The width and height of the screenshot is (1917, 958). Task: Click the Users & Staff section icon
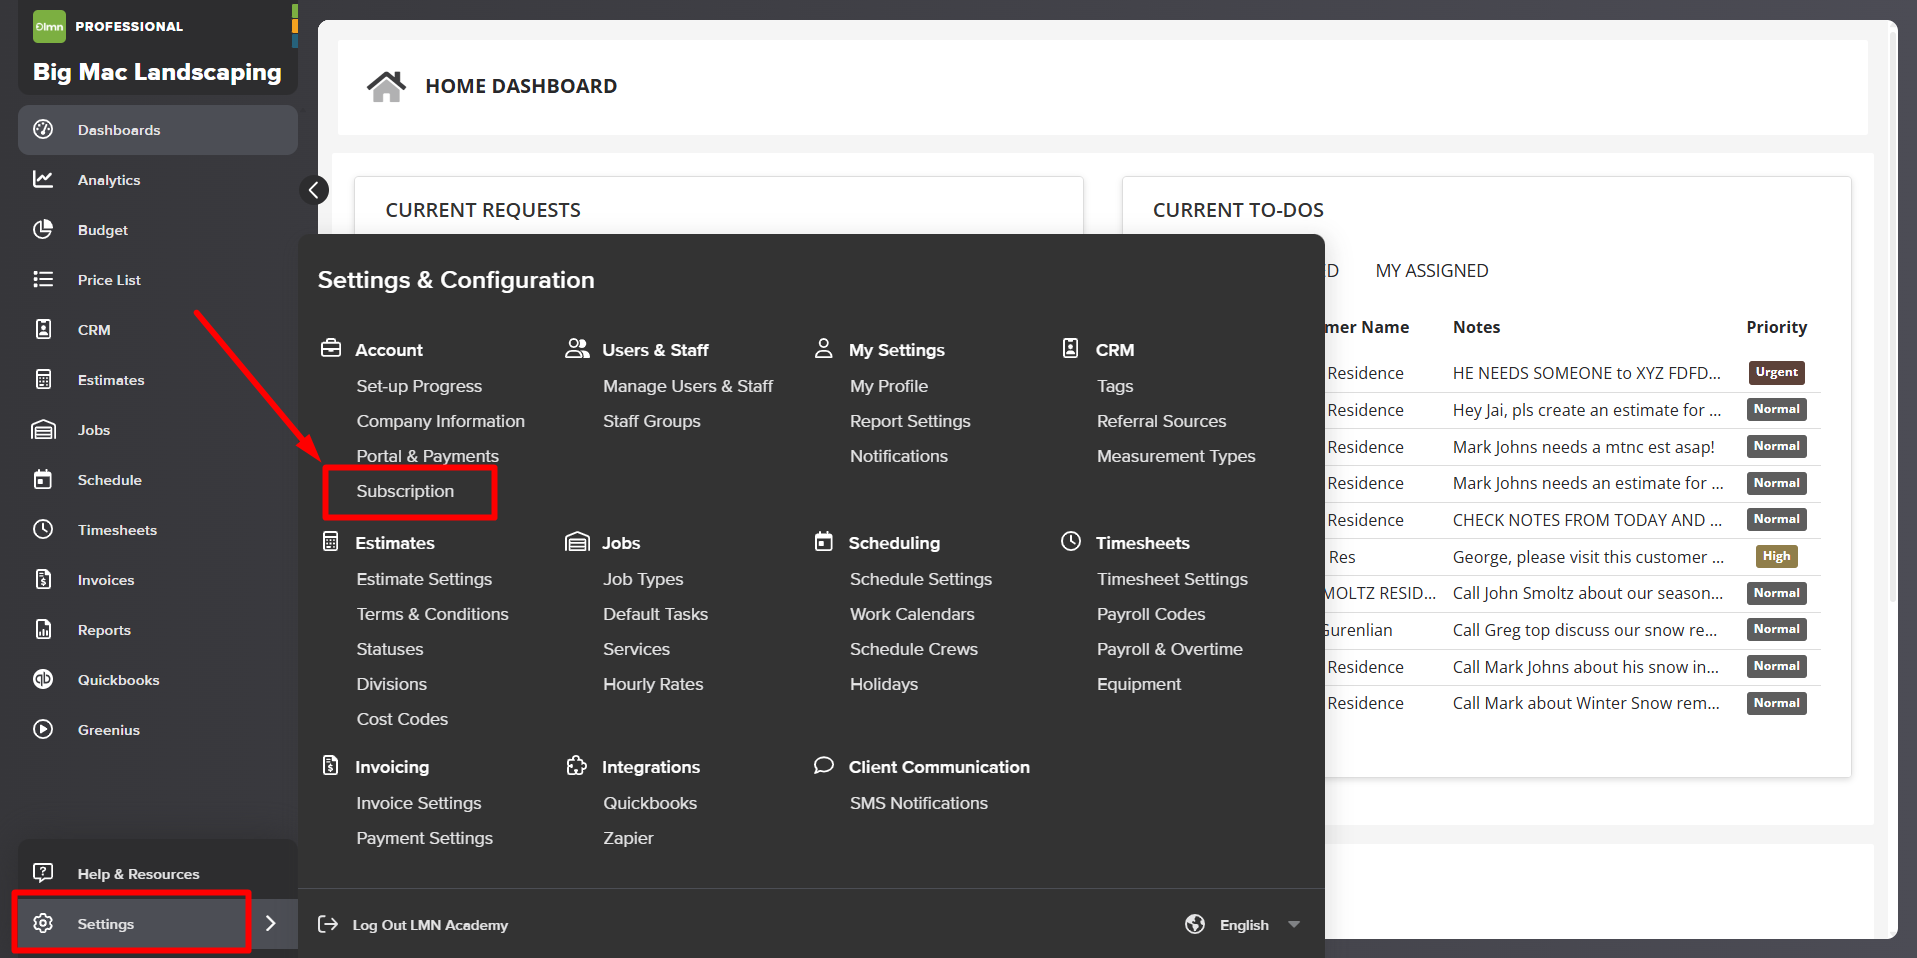pos(577,348)
